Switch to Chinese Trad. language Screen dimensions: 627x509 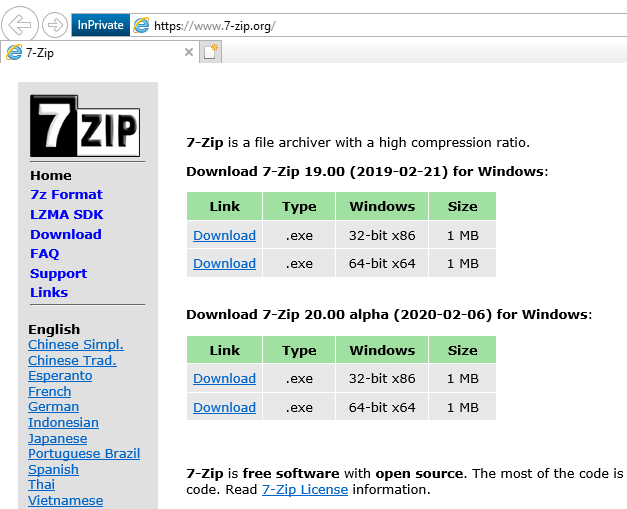coord(72,360)
